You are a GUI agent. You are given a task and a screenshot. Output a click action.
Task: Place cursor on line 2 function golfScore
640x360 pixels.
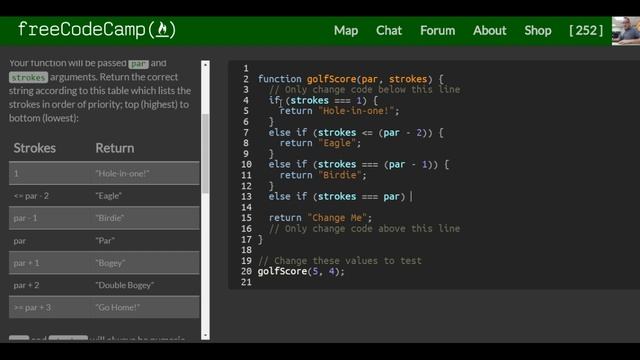pyautogui.click(x=350, y=79)
